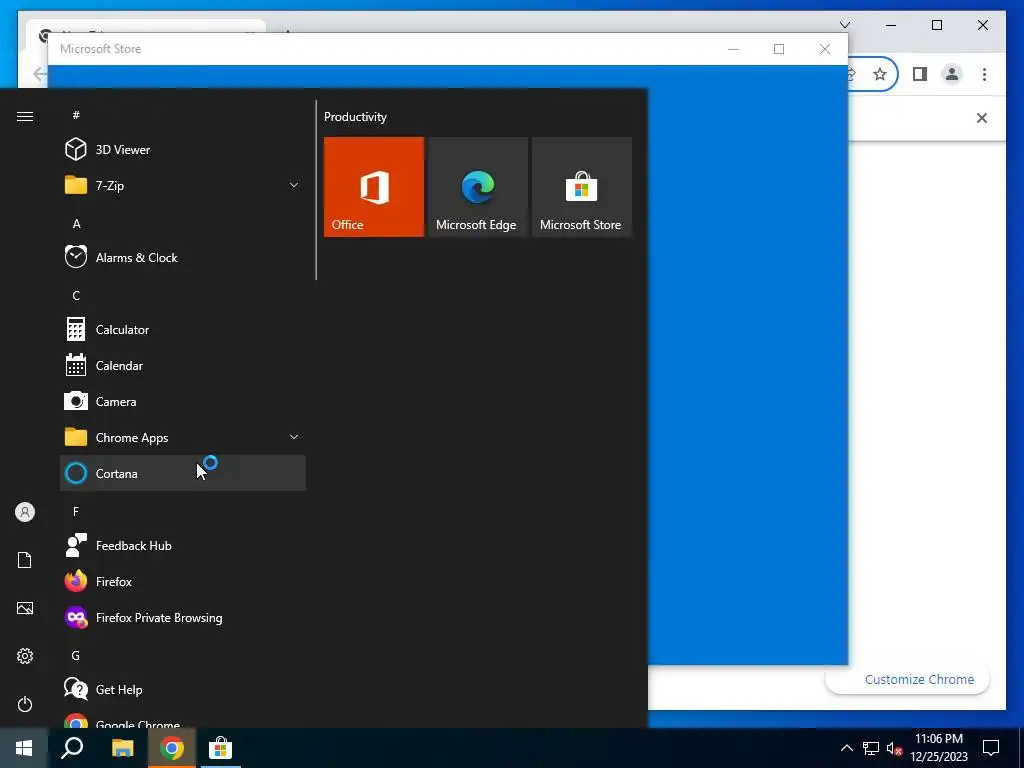Viewport: 1024px width, 768px height.
Task: Open Get Help app
Action: click(x=182, y=689)
